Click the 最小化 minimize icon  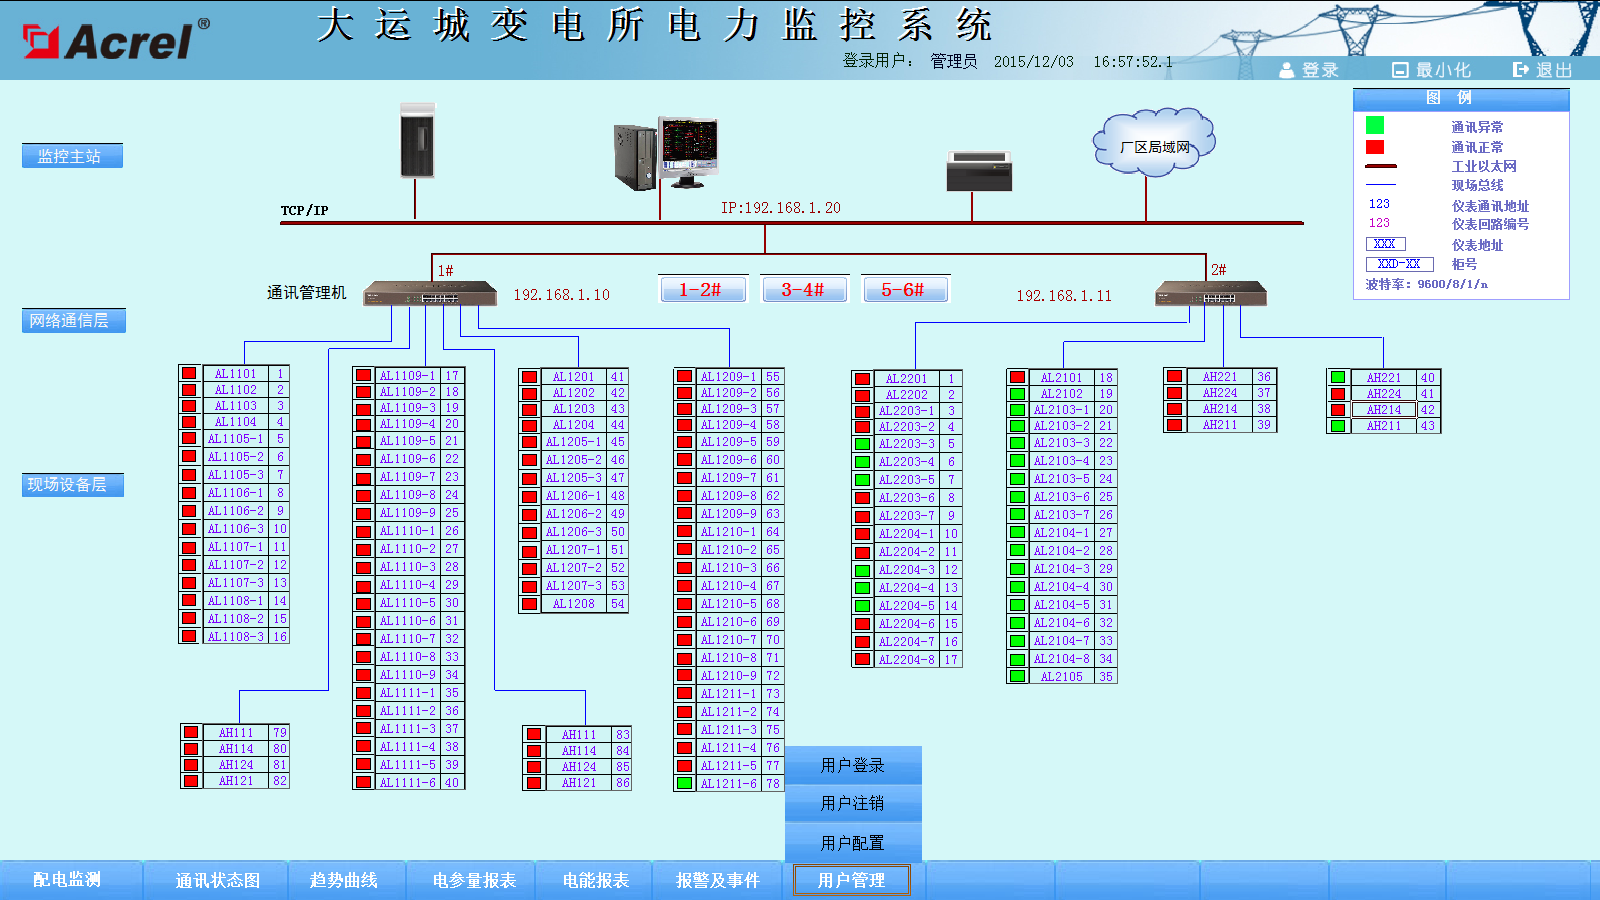[1400, 70]
